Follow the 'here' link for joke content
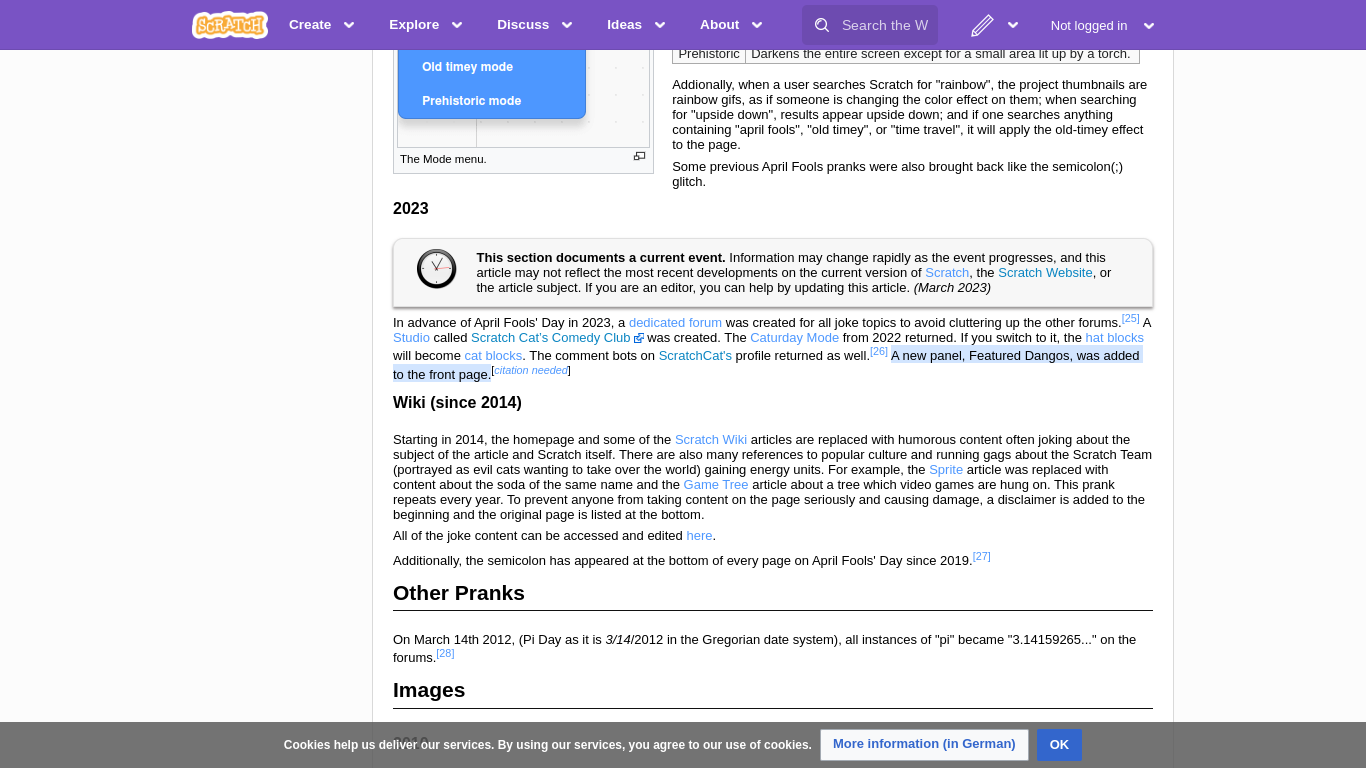The image size is (1366, 768). (x=698, y=535)
